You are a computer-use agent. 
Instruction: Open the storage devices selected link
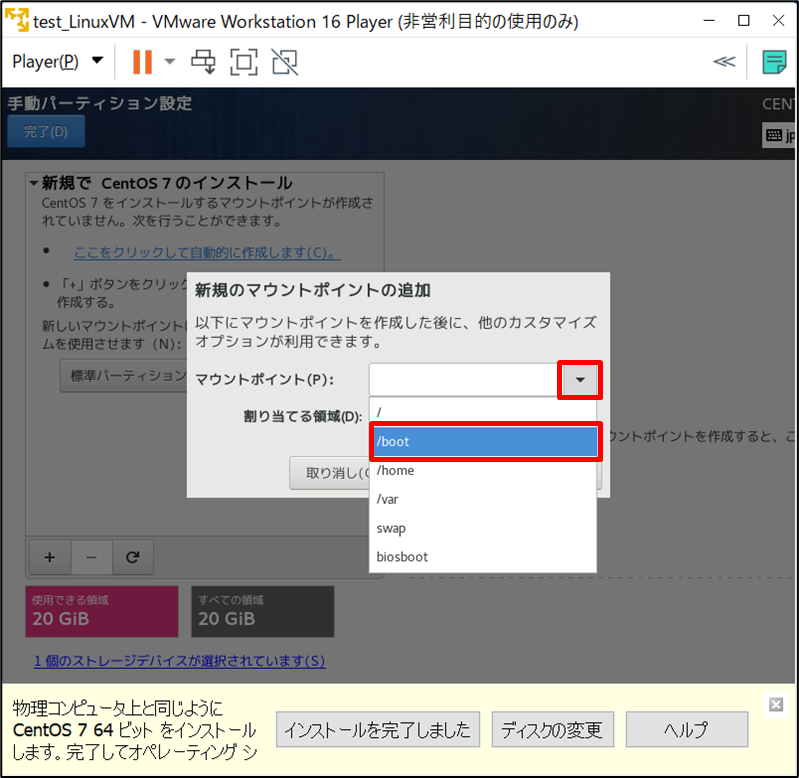pyautogui.click(x=179, y=661)
